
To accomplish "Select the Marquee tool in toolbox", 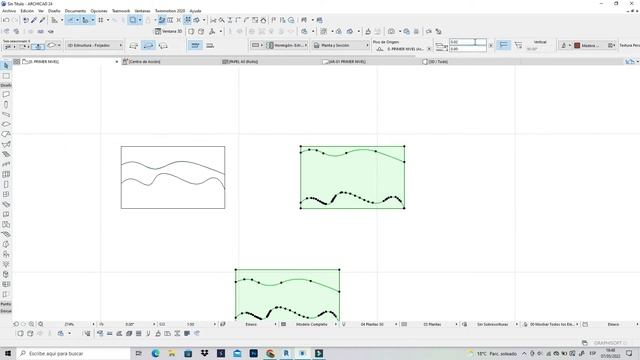I will point(6,76).
